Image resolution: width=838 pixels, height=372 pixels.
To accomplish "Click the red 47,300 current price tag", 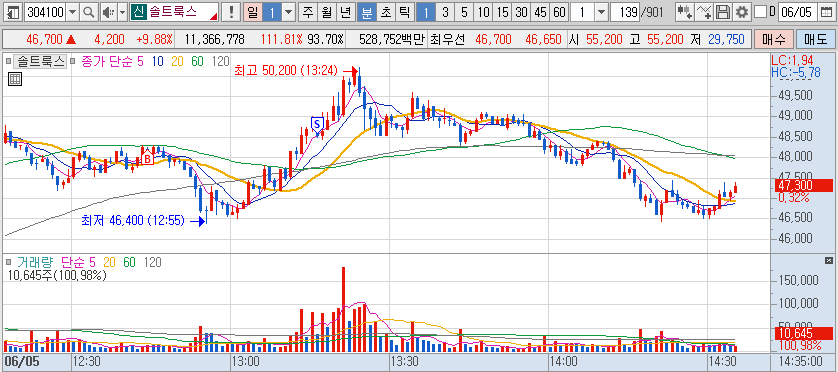I will [x=803, y=186].
